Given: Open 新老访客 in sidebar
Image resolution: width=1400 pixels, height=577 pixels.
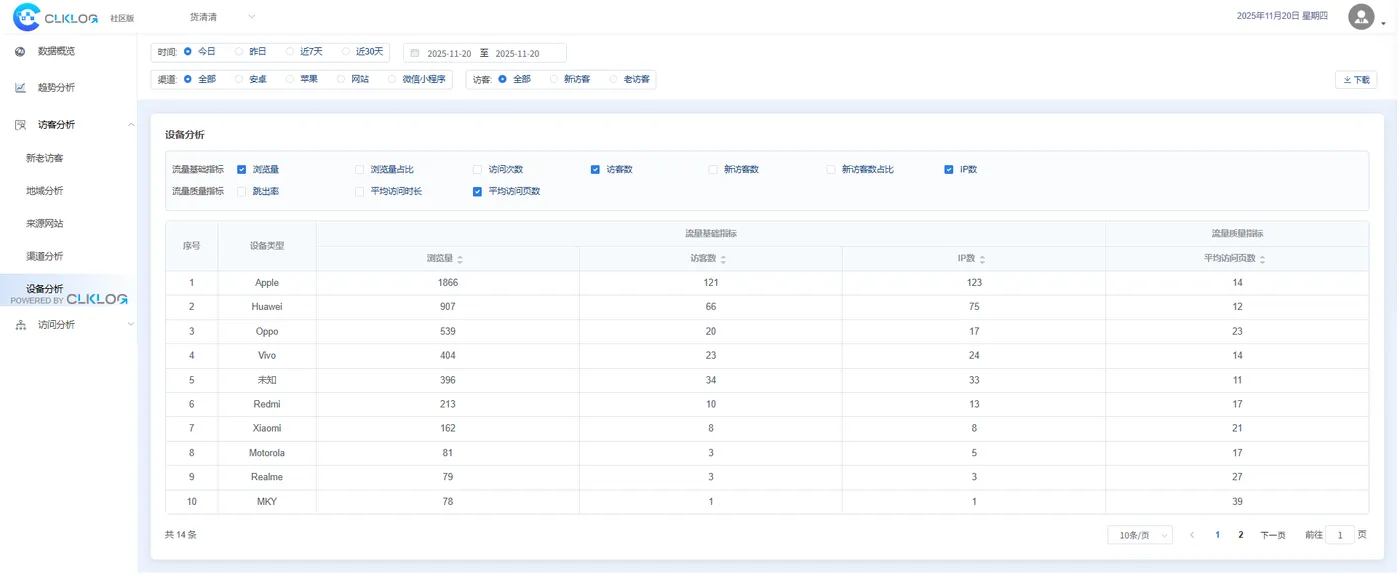Looking at the screenshot, I should tap(45, 158).
